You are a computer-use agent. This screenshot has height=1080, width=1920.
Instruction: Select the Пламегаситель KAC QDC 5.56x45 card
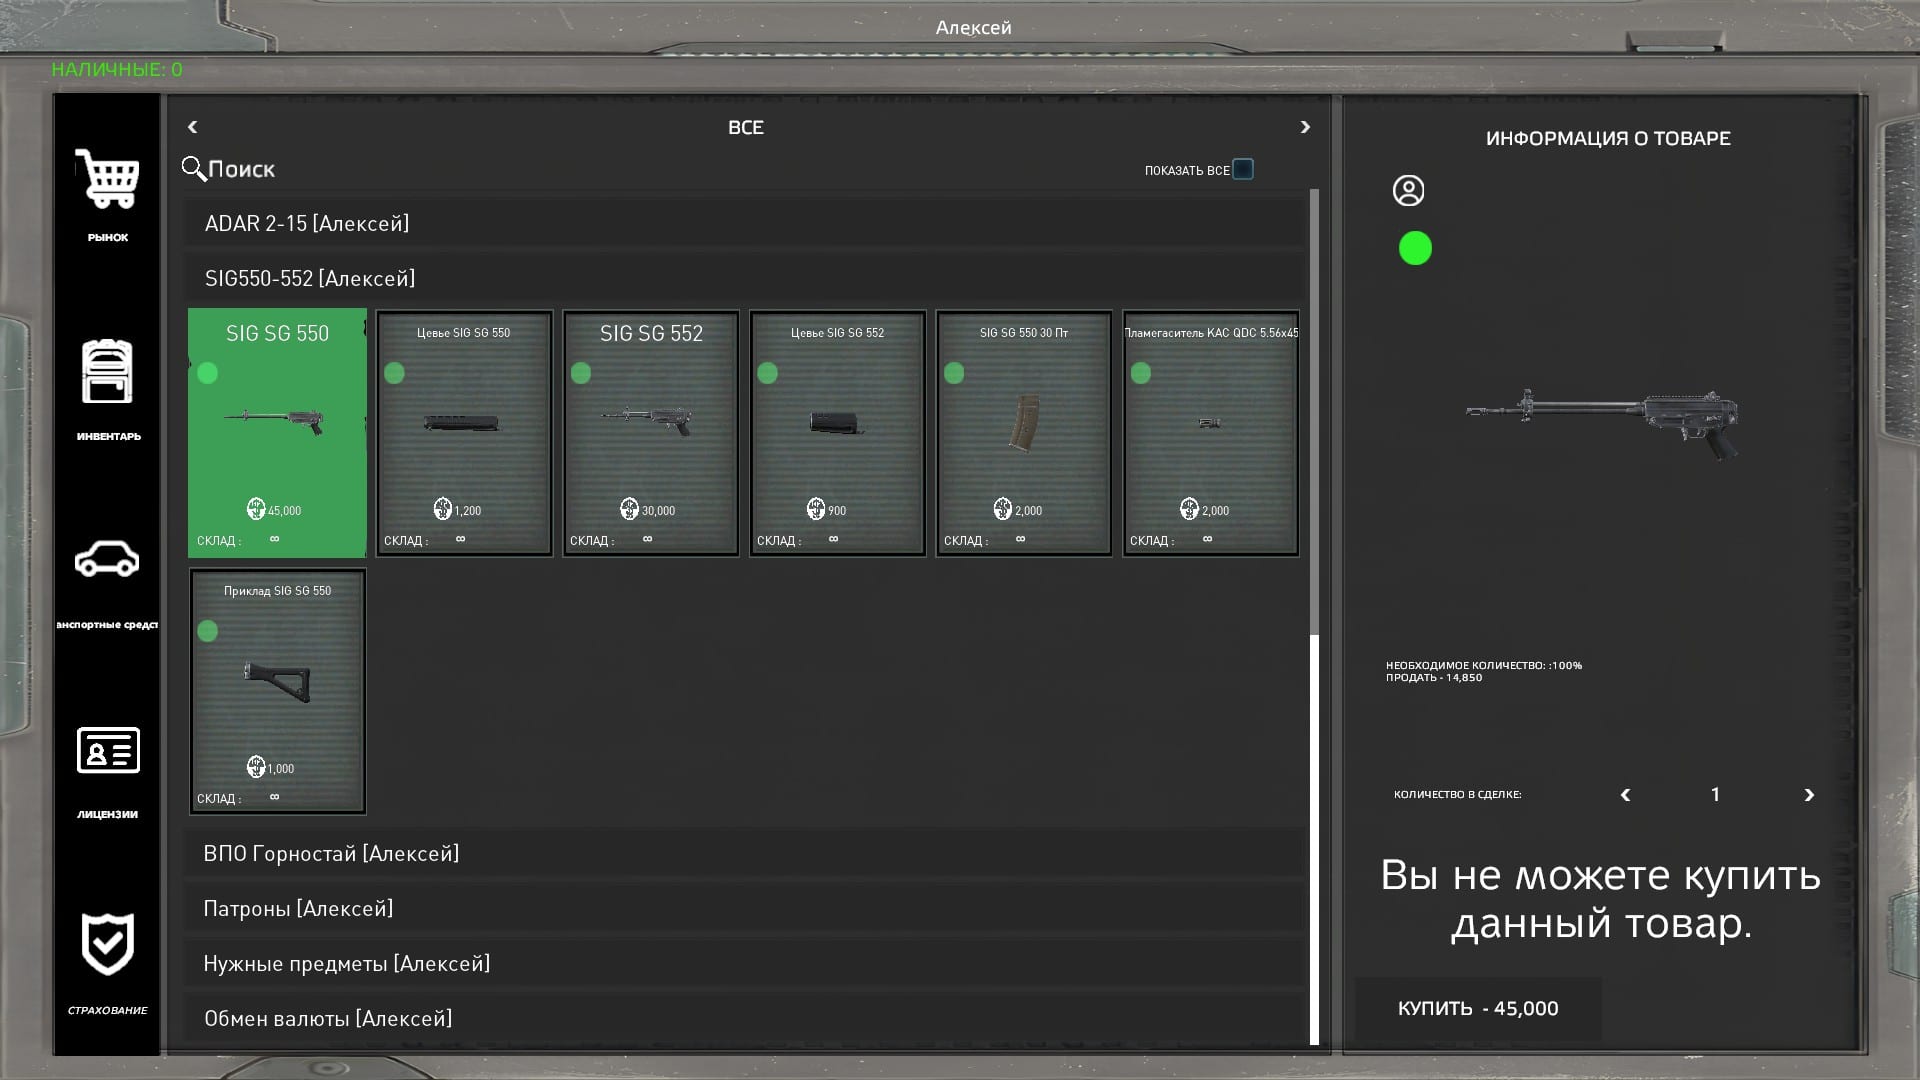click(x=1211, y=432)
